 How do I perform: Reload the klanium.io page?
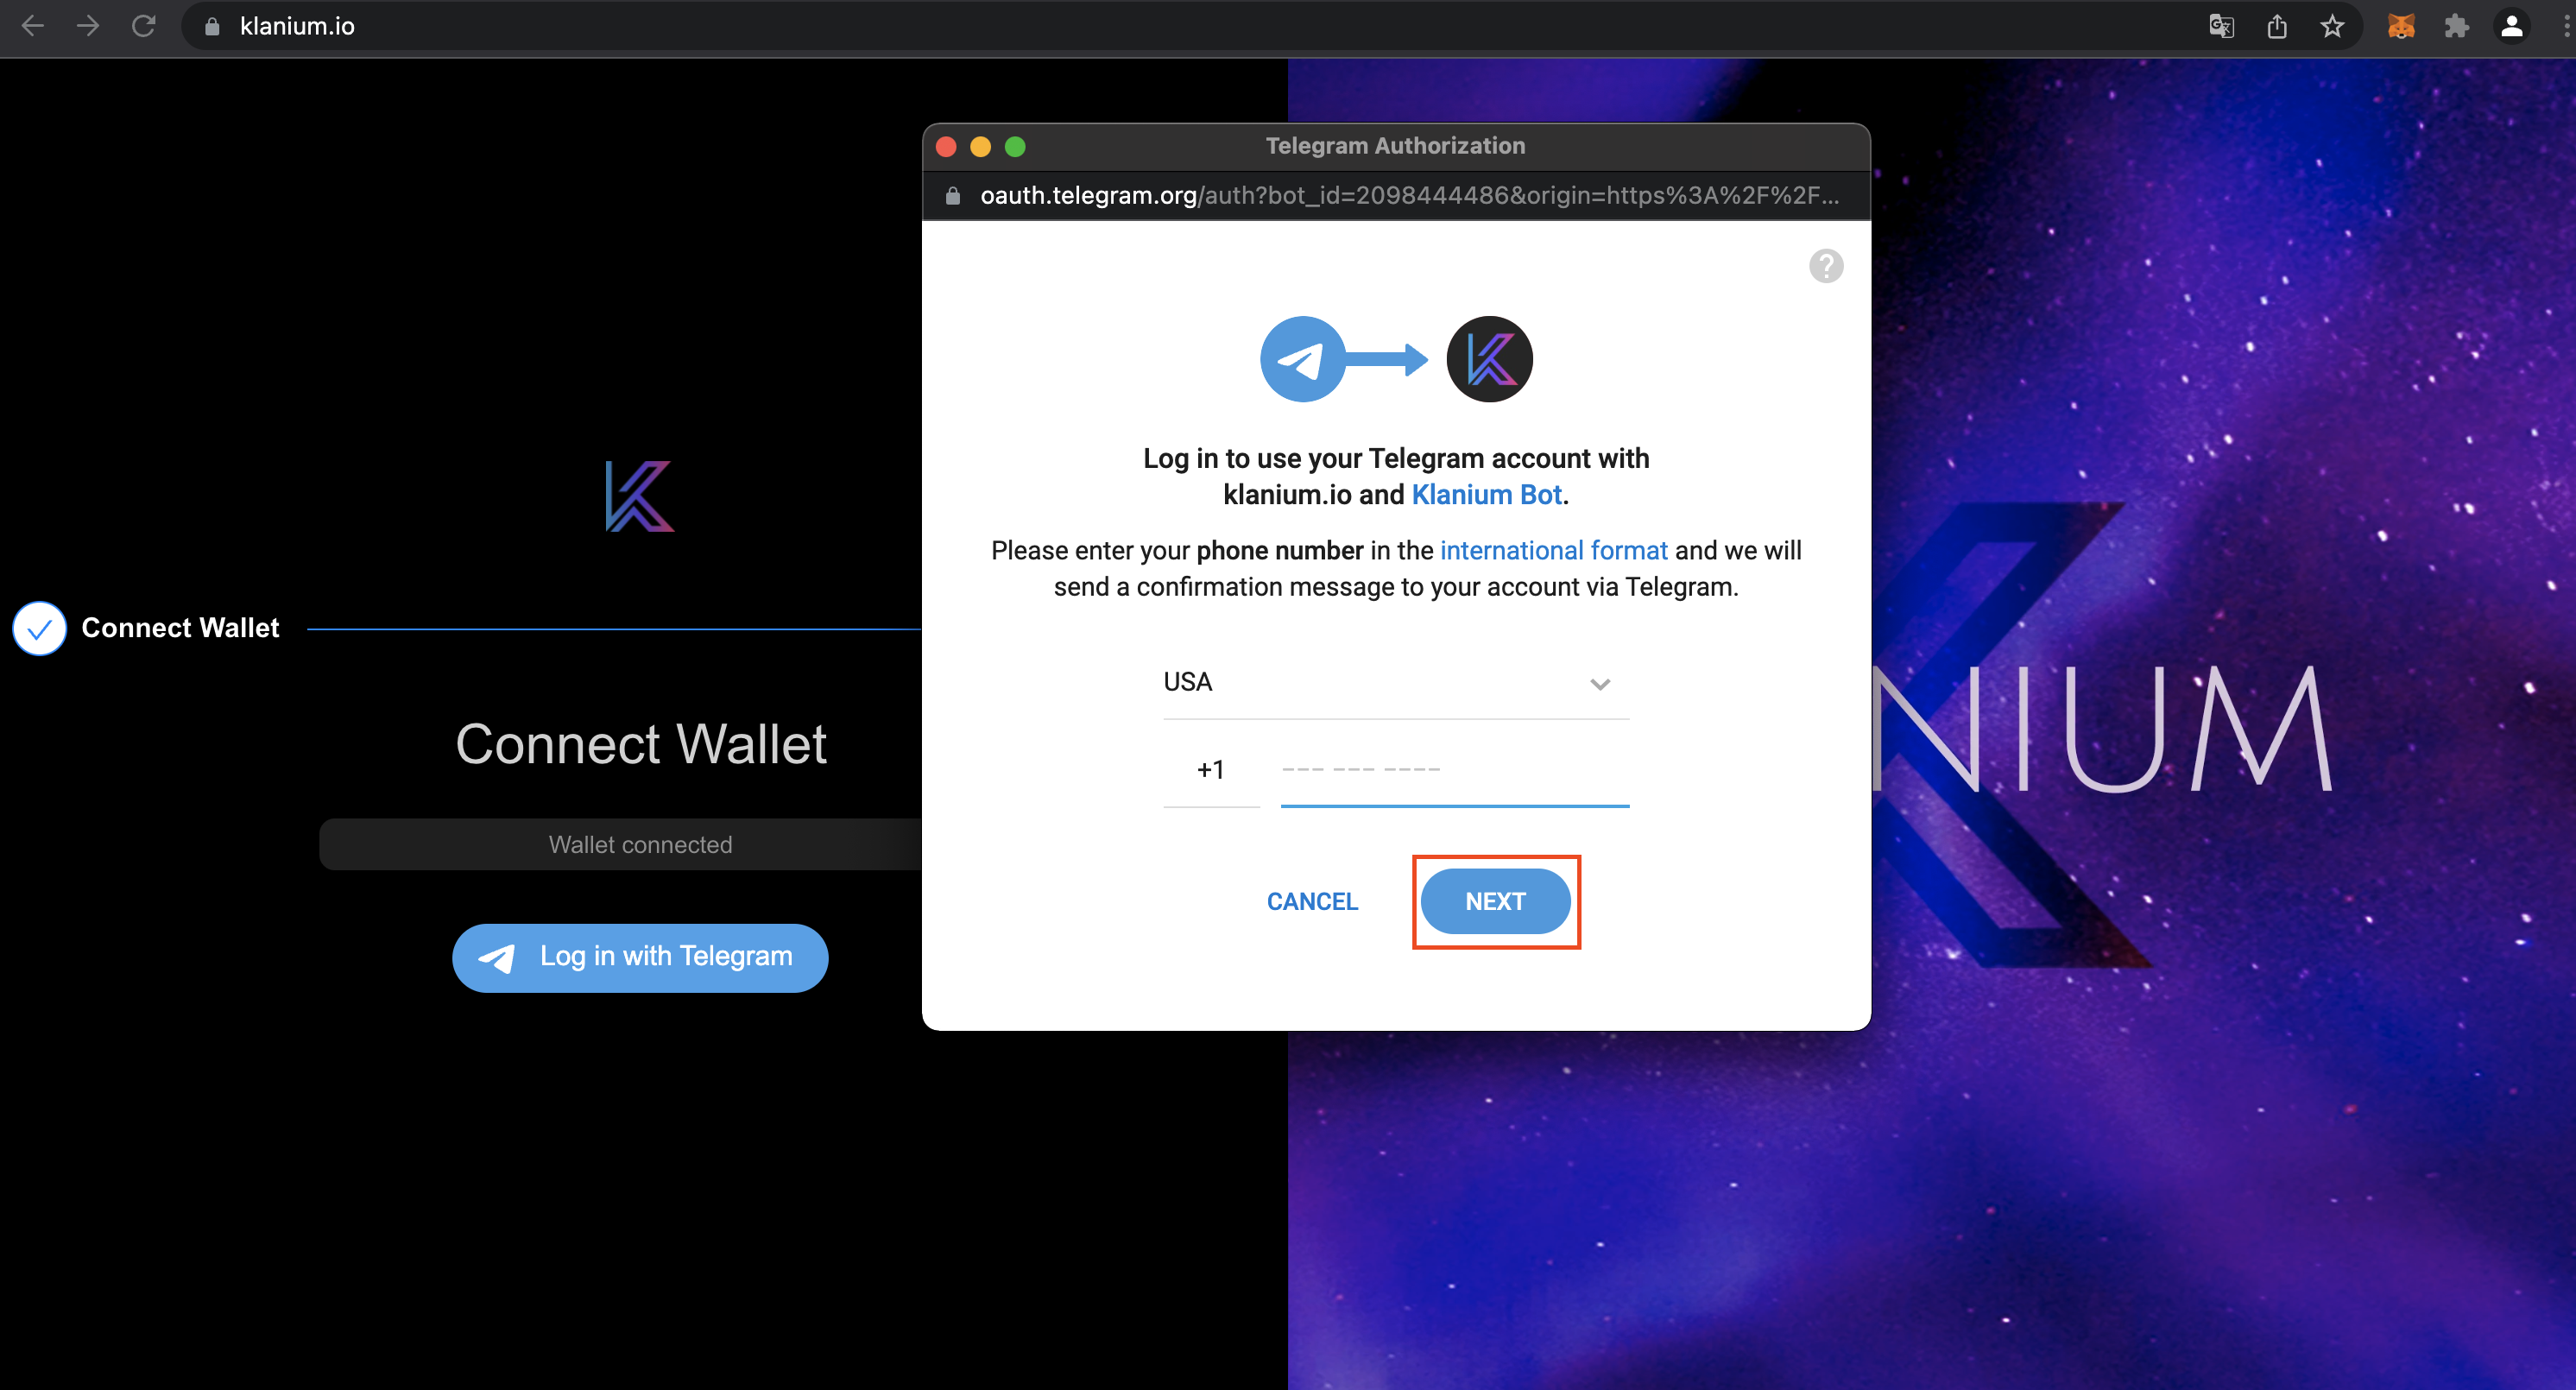(x=143, y=26)
